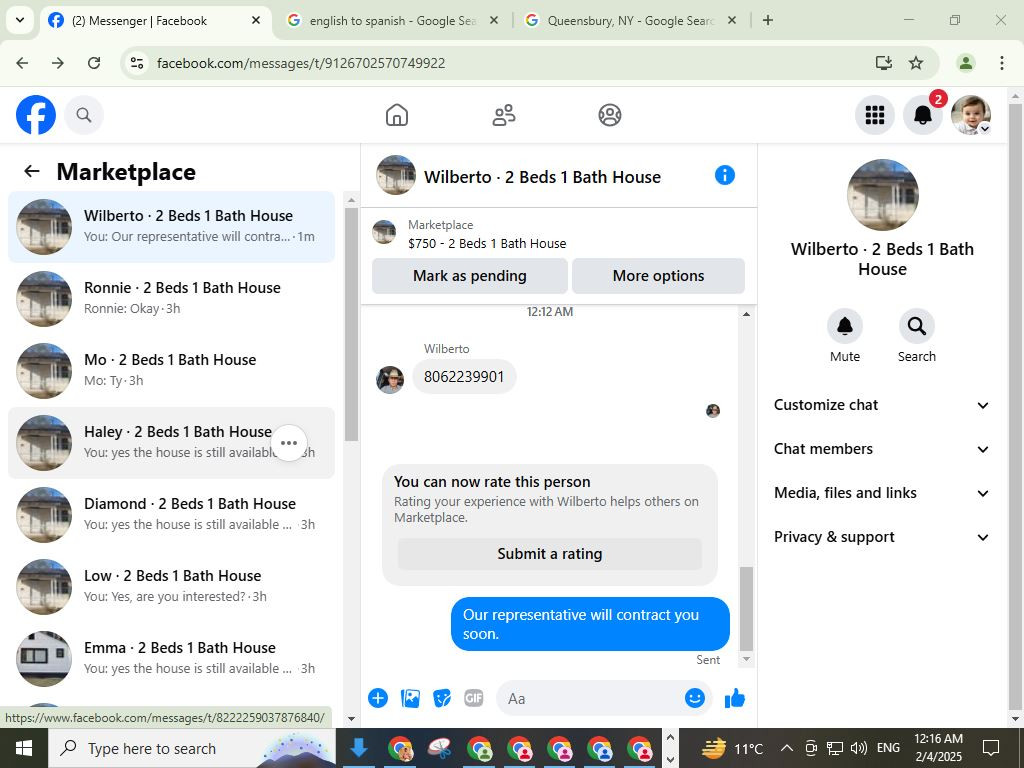Send a thumbs-up like
This screenshot has width=1024, height=768.
point(735,698)
